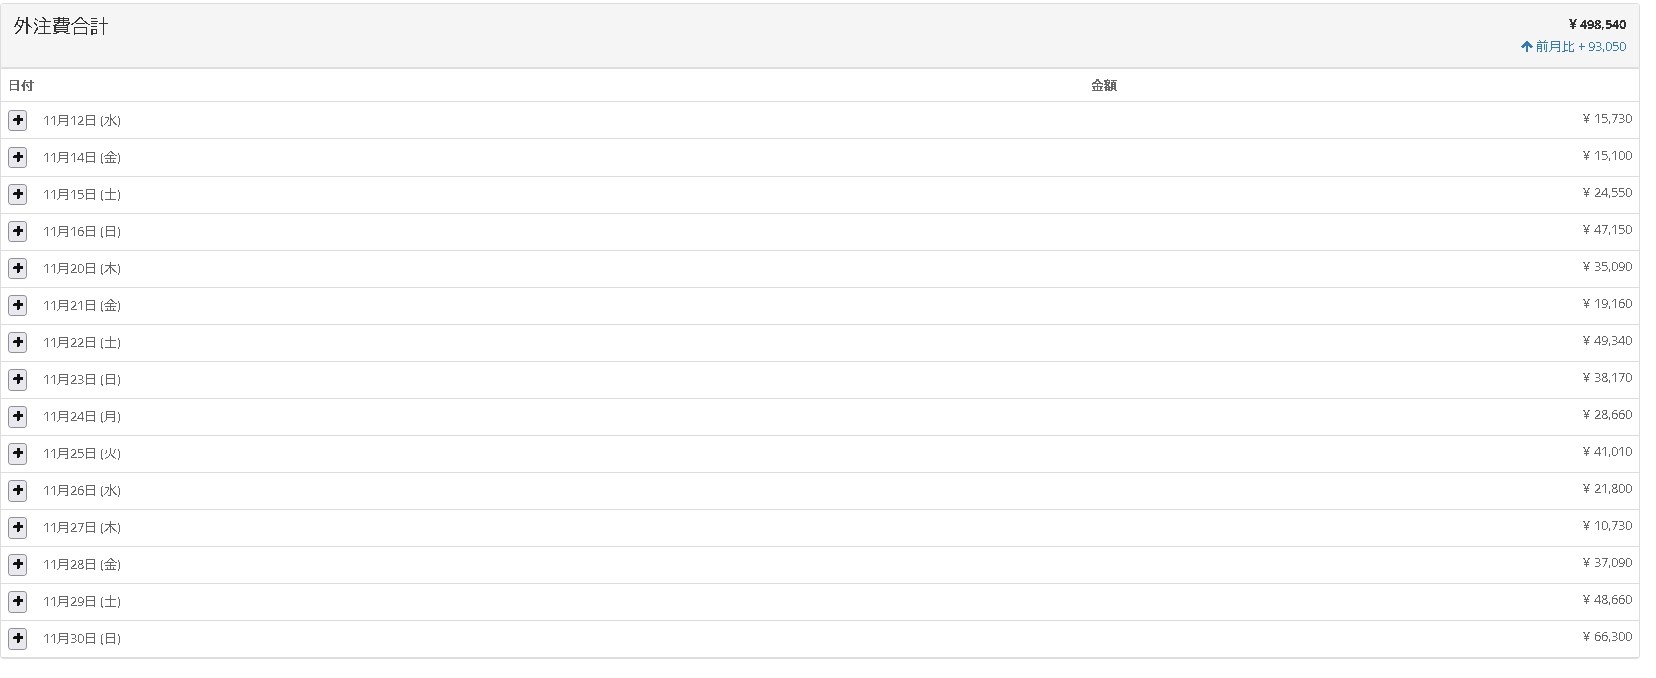
Task: Open the 11月16日 (日) breakdown
Action: pyautogui.click(x=18, y=231)
